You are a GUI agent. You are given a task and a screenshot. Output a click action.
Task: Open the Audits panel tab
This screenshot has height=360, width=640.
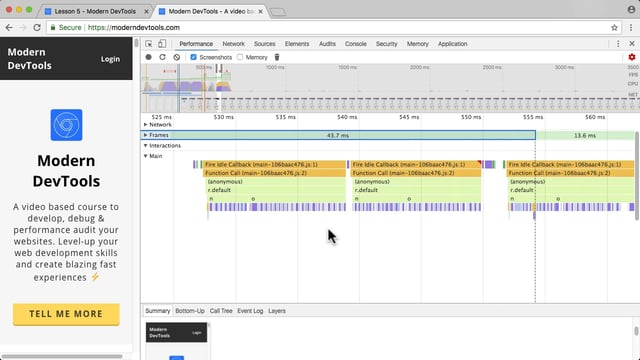(x=327, y=44)
